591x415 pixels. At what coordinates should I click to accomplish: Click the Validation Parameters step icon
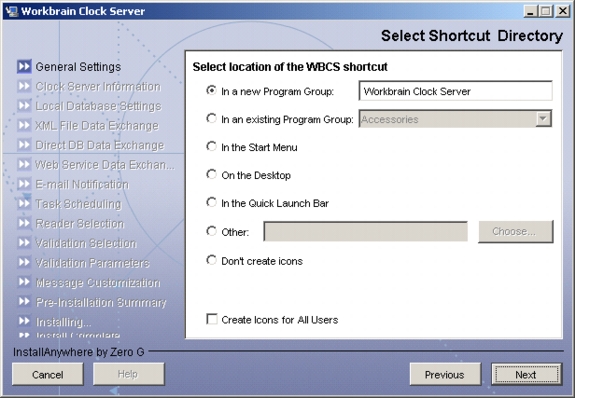click(x=24, y=263)
